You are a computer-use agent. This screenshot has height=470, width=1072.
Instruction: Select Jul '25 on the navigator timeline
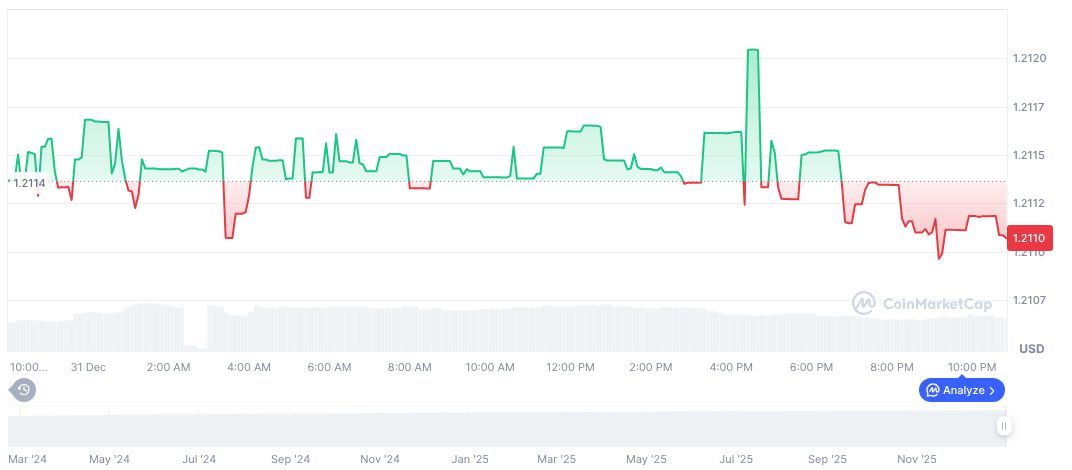point(737,459)
